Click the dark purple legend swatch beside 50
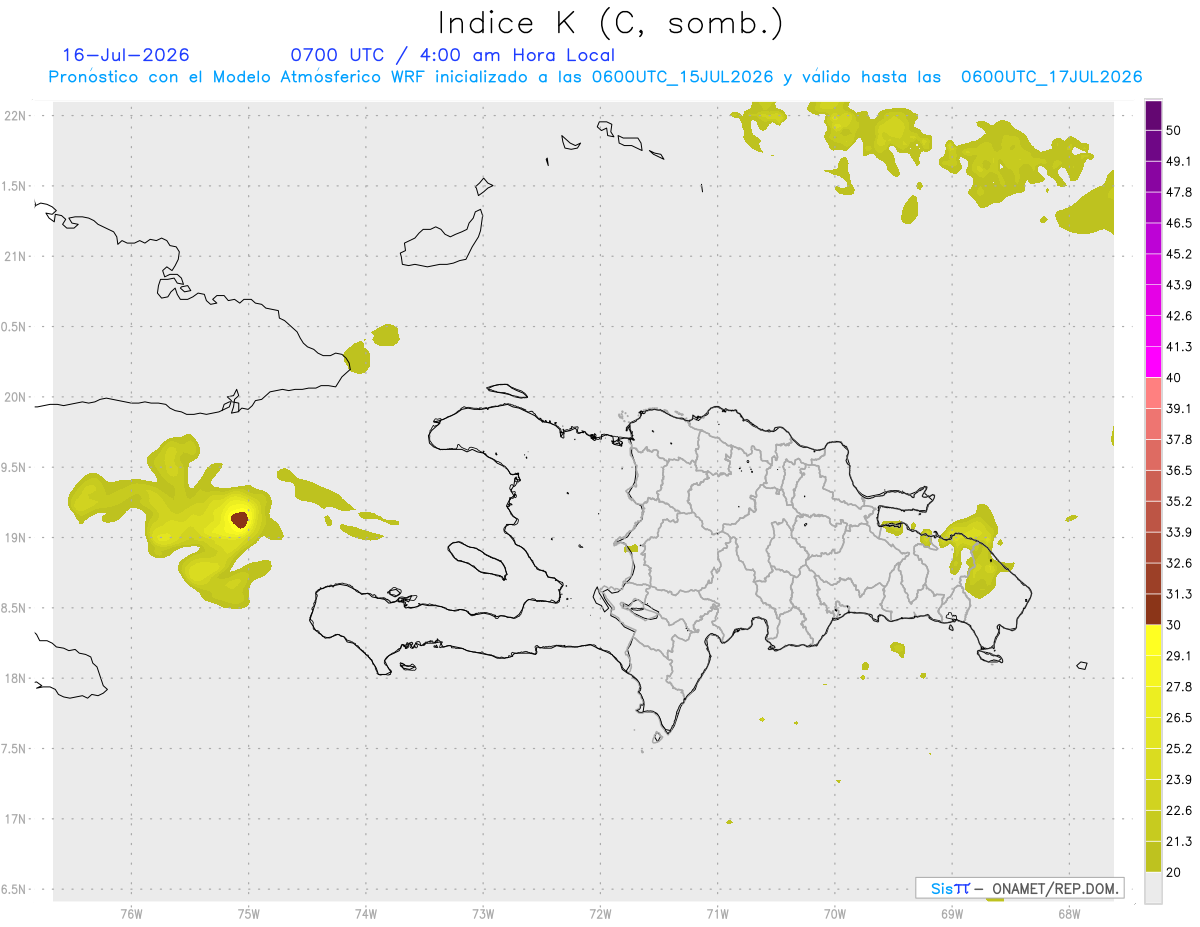1200x927 pixels. (x=1153, y=115)
